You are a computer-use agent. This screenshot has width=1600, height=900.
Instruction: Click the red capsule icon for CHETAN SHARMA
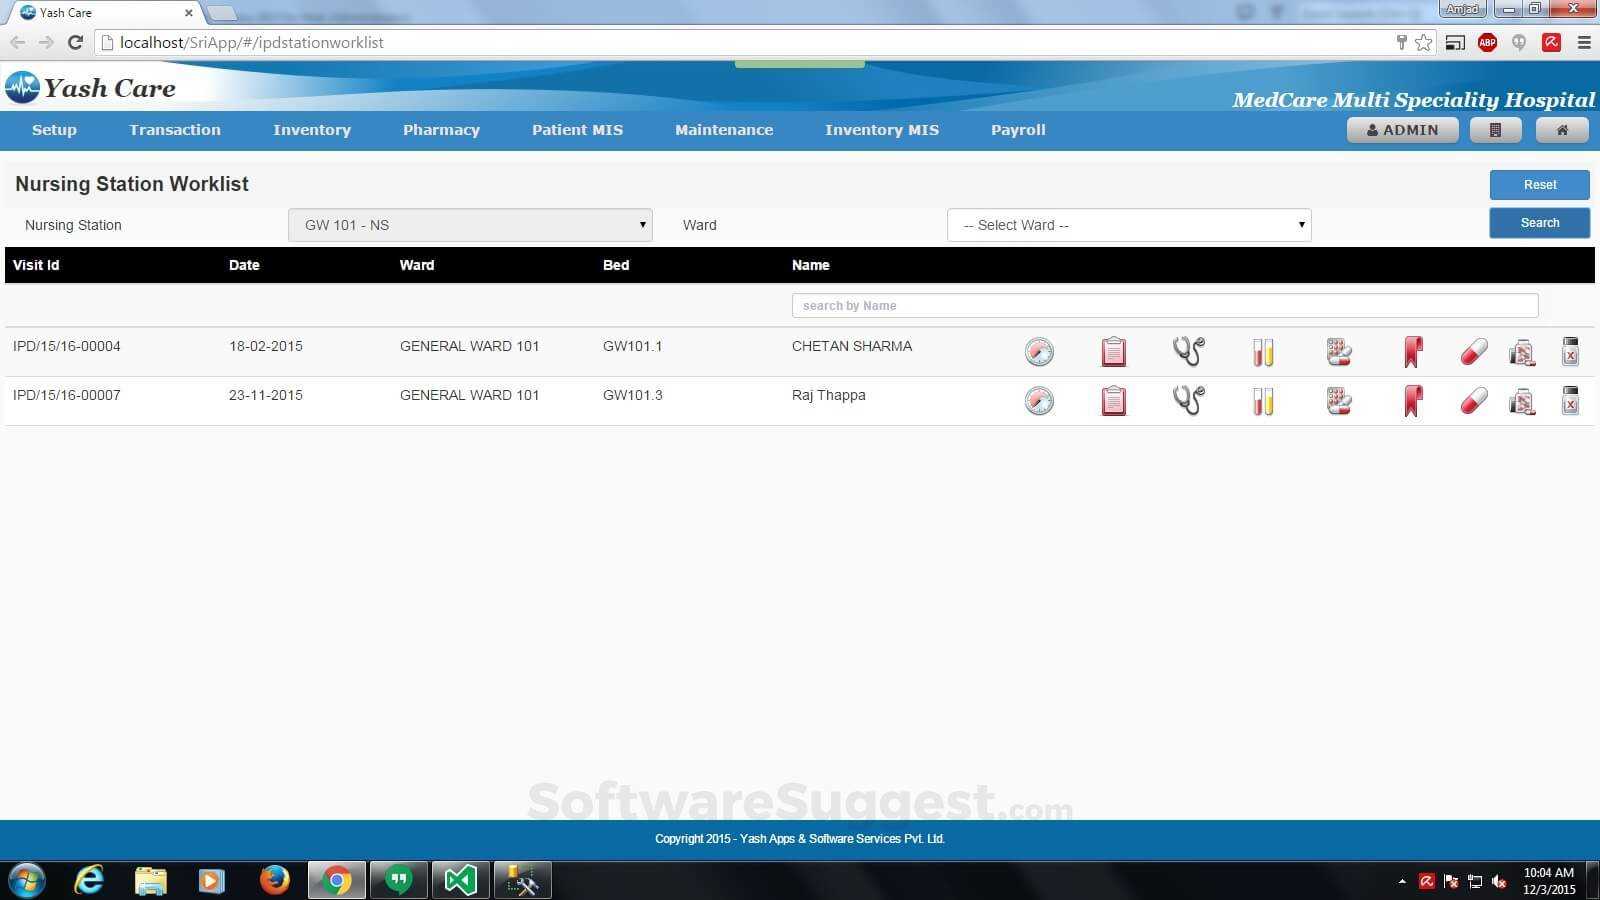point(1473,352)
